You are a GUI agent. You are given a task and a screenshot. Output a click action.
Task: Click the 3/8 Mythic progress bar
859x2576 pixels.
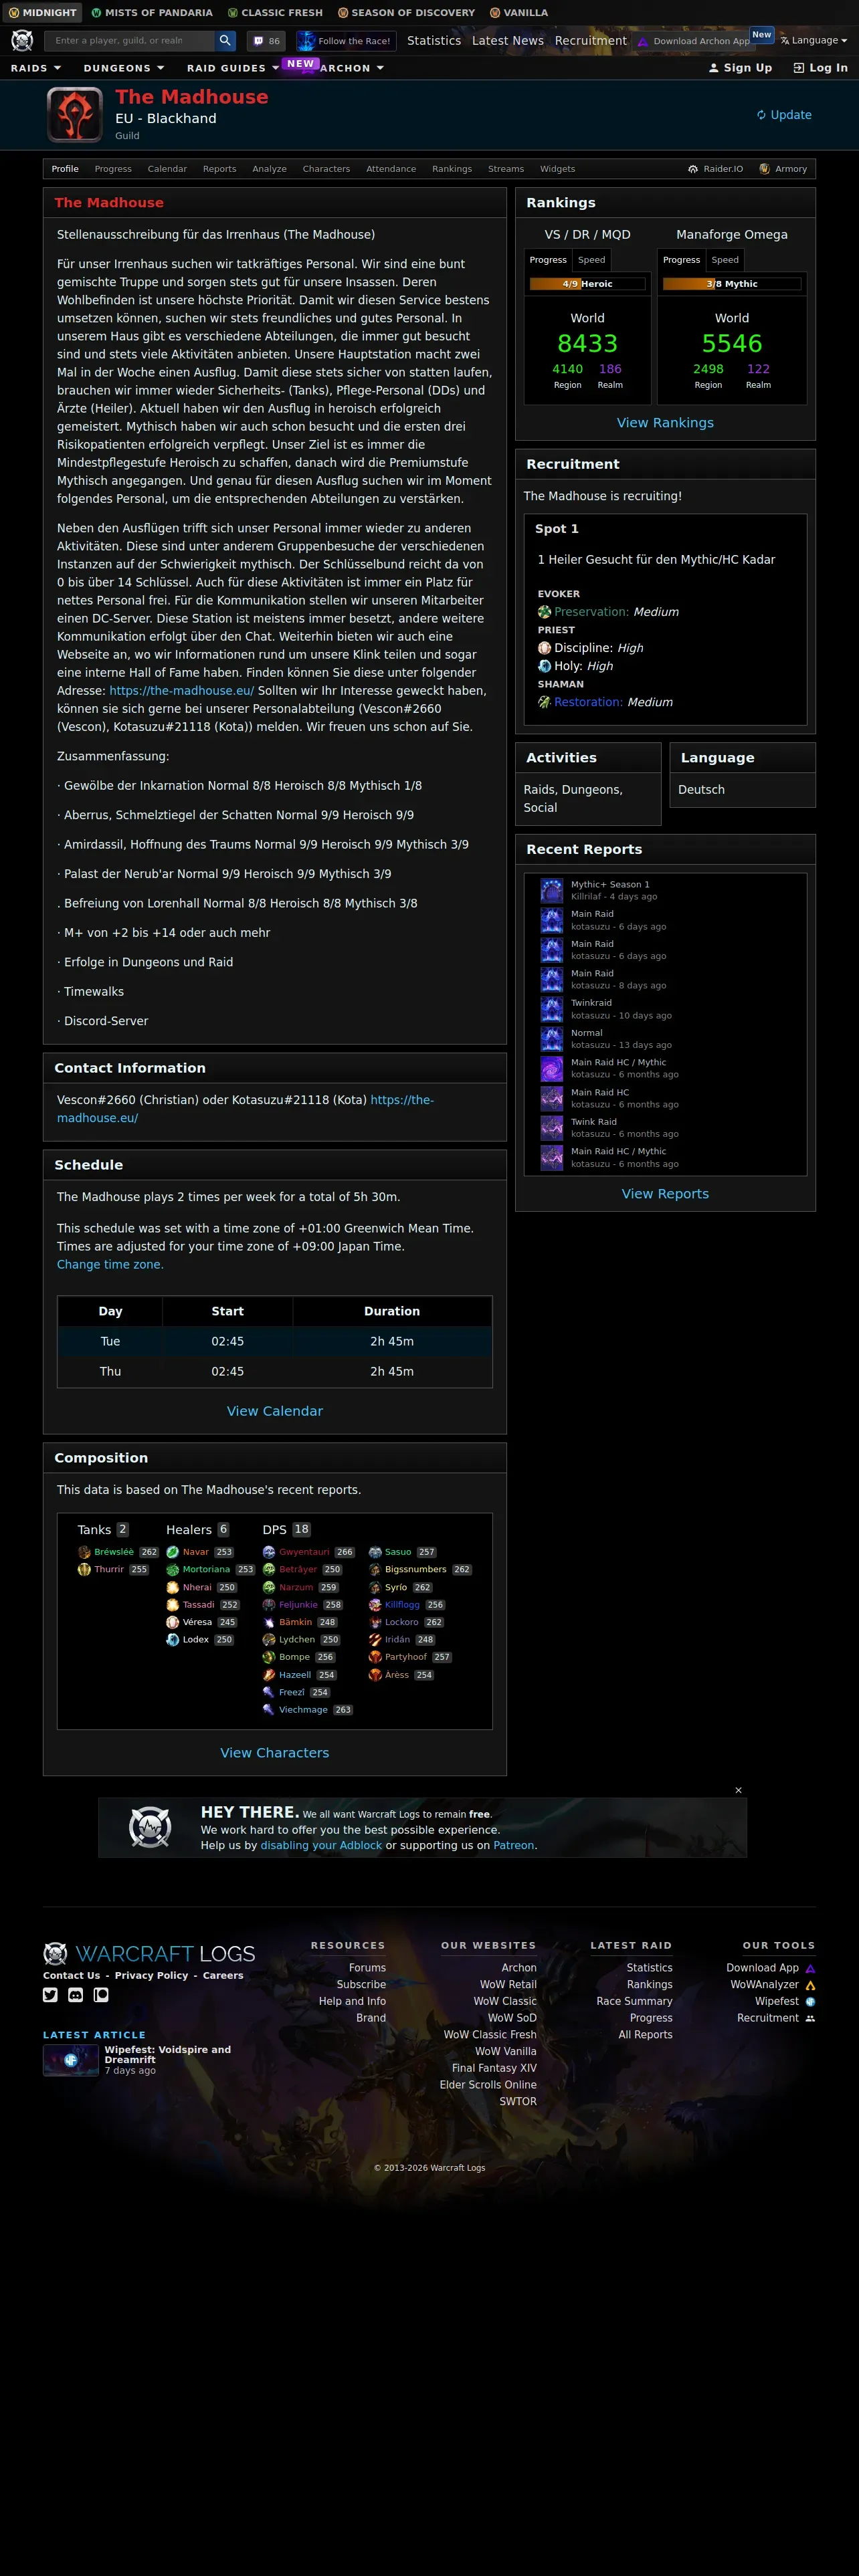(x=732, y=284)
